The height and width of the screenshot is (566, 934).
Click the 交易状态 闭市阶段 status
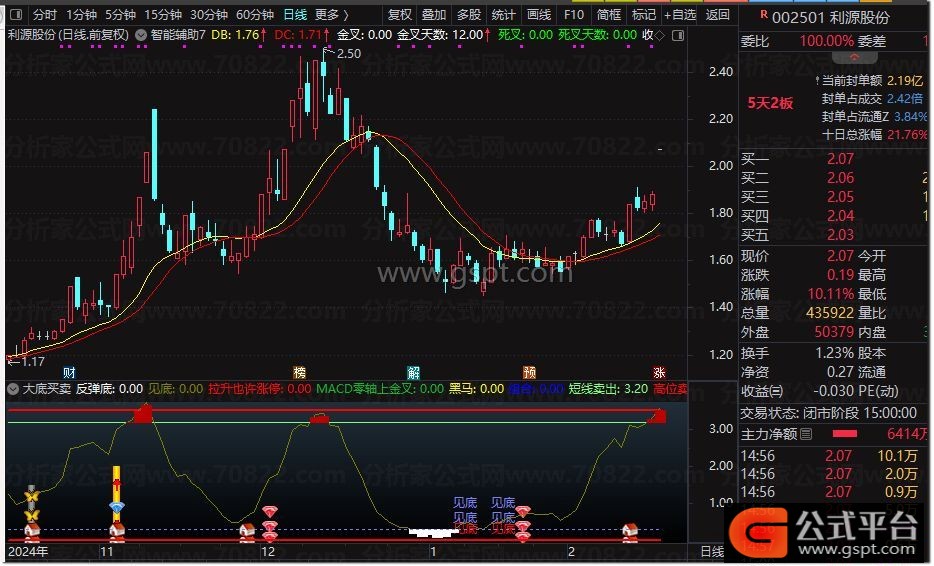[x=829, y=413]
